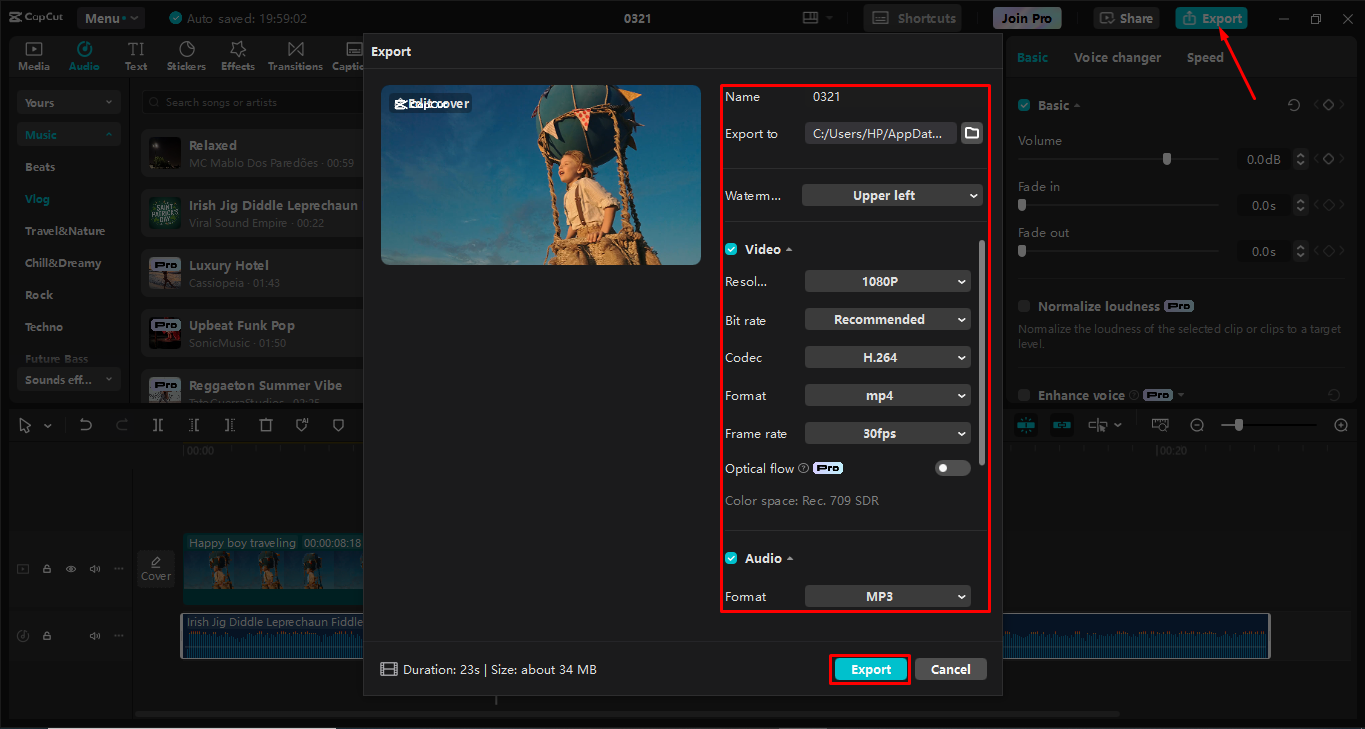Open the Frame rate dropdown showing 30fps
This screenshot has width=1365, height=729.
[x=886, y=433]
